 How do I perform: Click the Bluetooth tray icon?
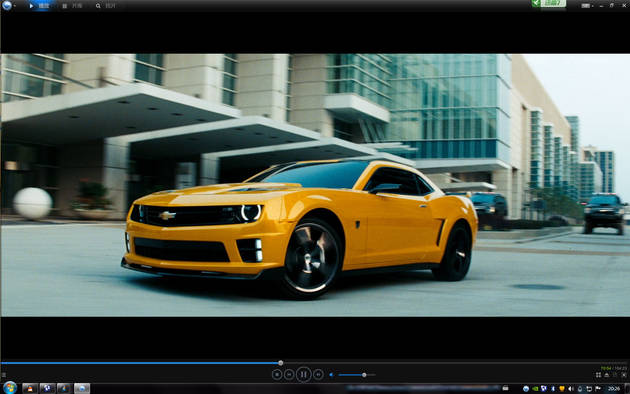553,388
